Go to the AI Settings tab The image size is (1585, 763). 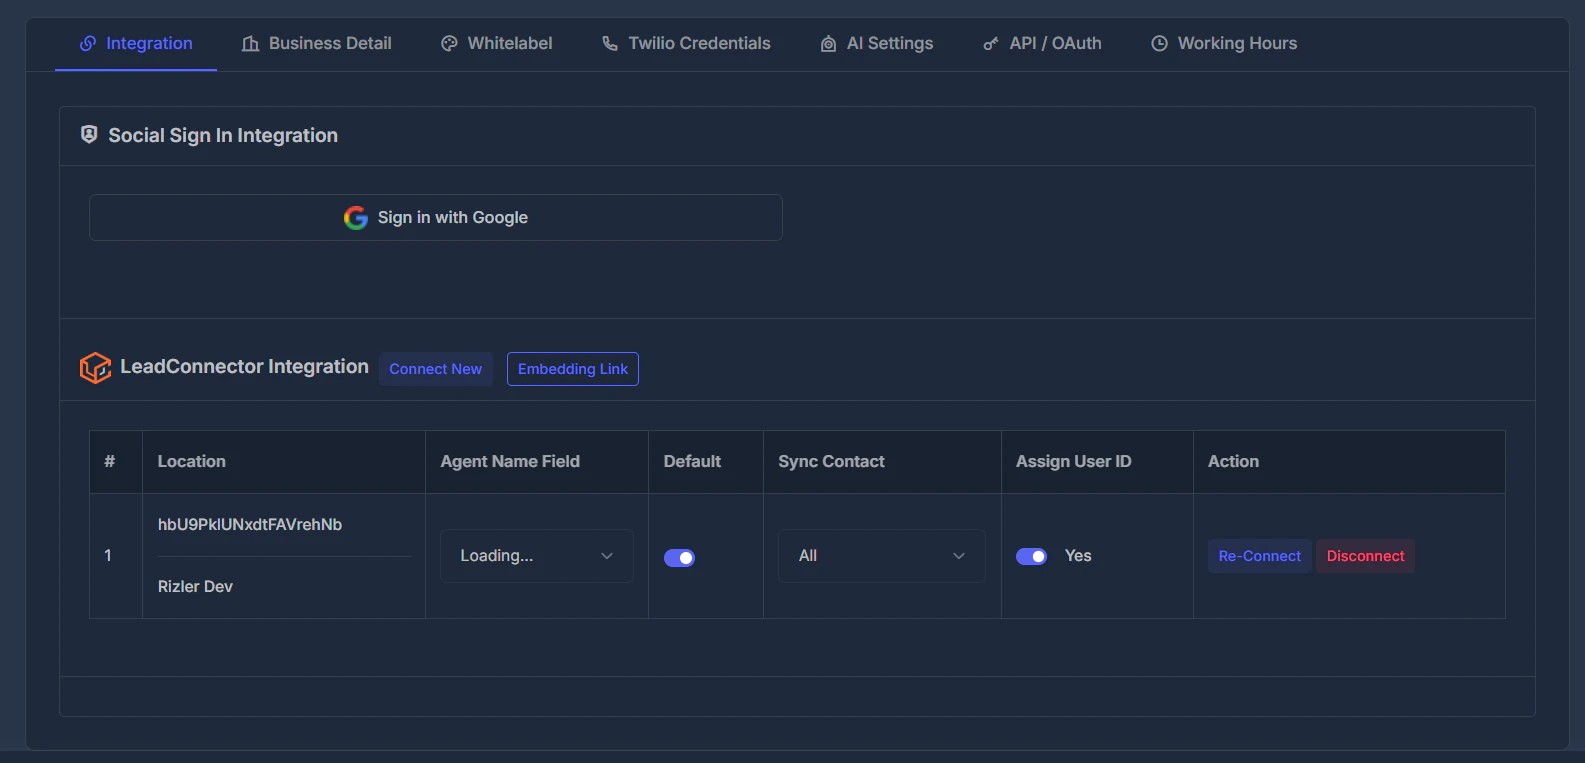(876, 44)
